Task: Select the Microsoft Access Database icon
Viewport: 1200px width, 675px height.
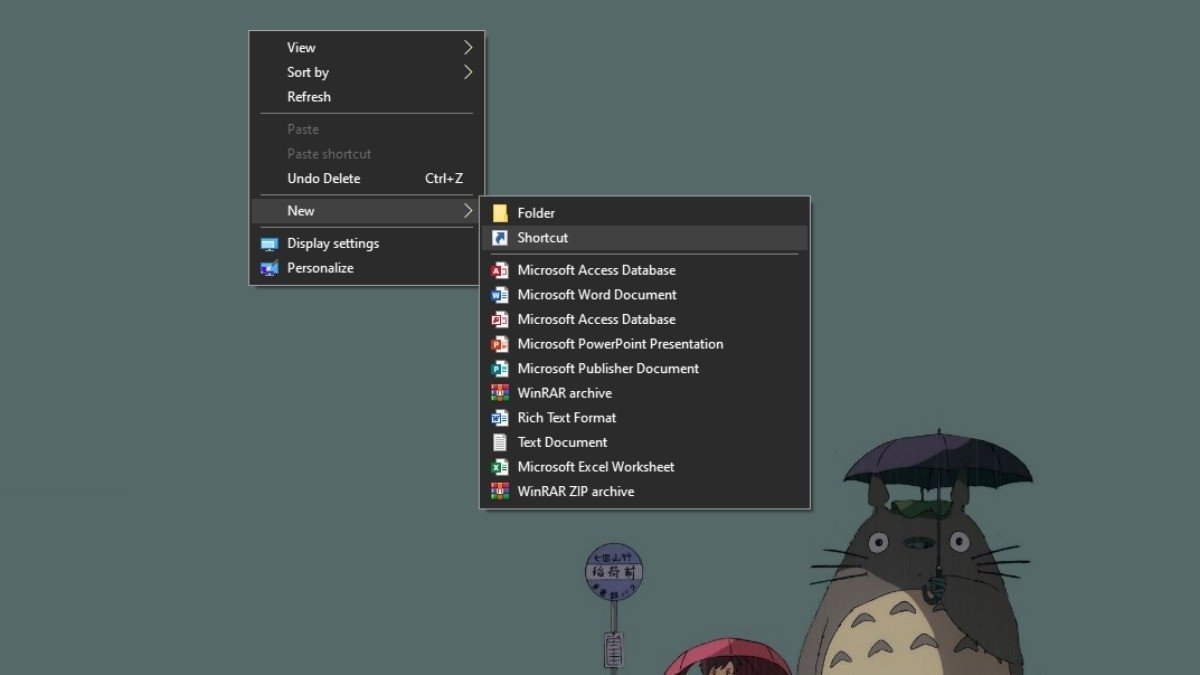Action: tap(499, 269)
